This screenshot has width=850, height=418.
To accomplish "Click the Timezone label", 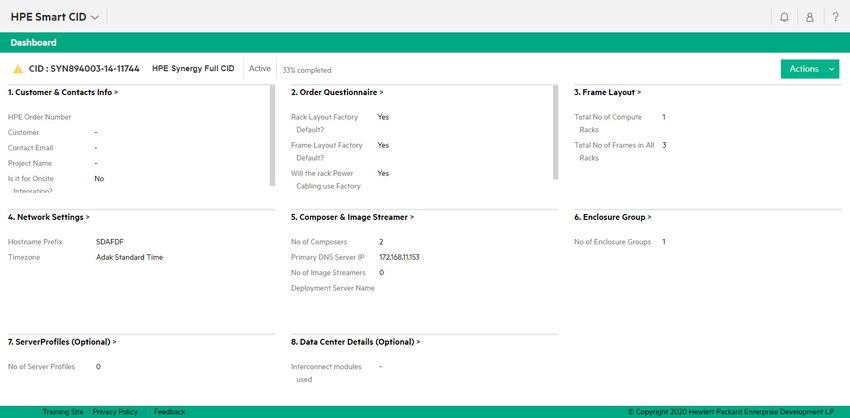I will 24,257.
